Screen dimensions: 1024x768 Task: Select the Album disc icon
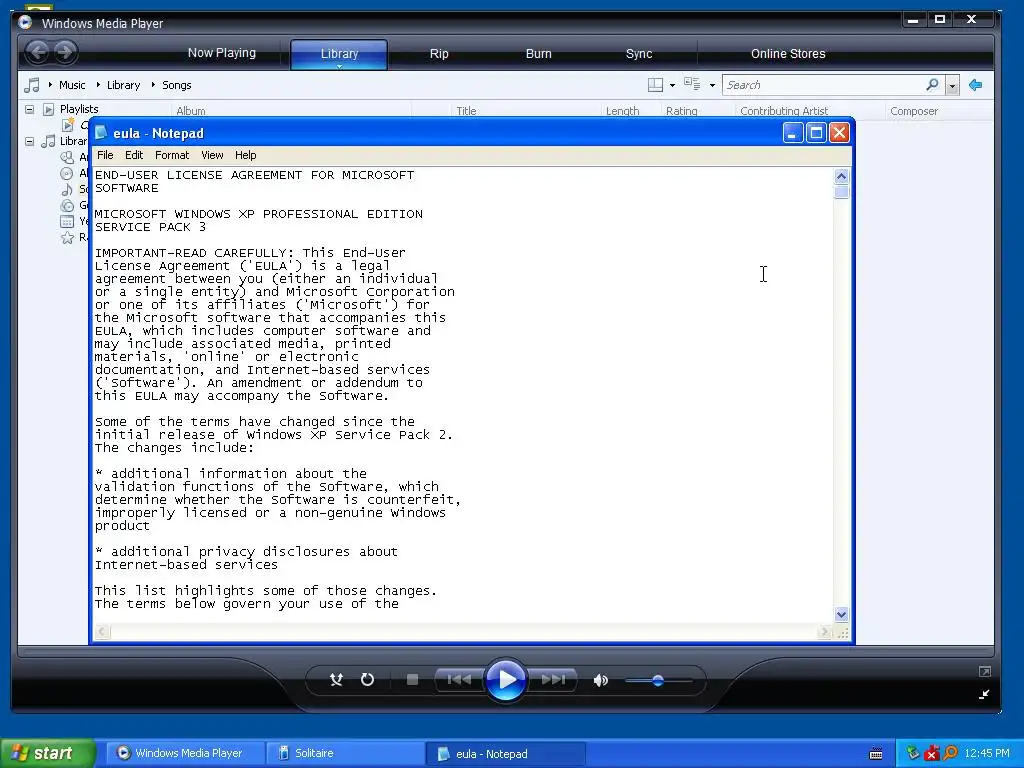(67, 173)
